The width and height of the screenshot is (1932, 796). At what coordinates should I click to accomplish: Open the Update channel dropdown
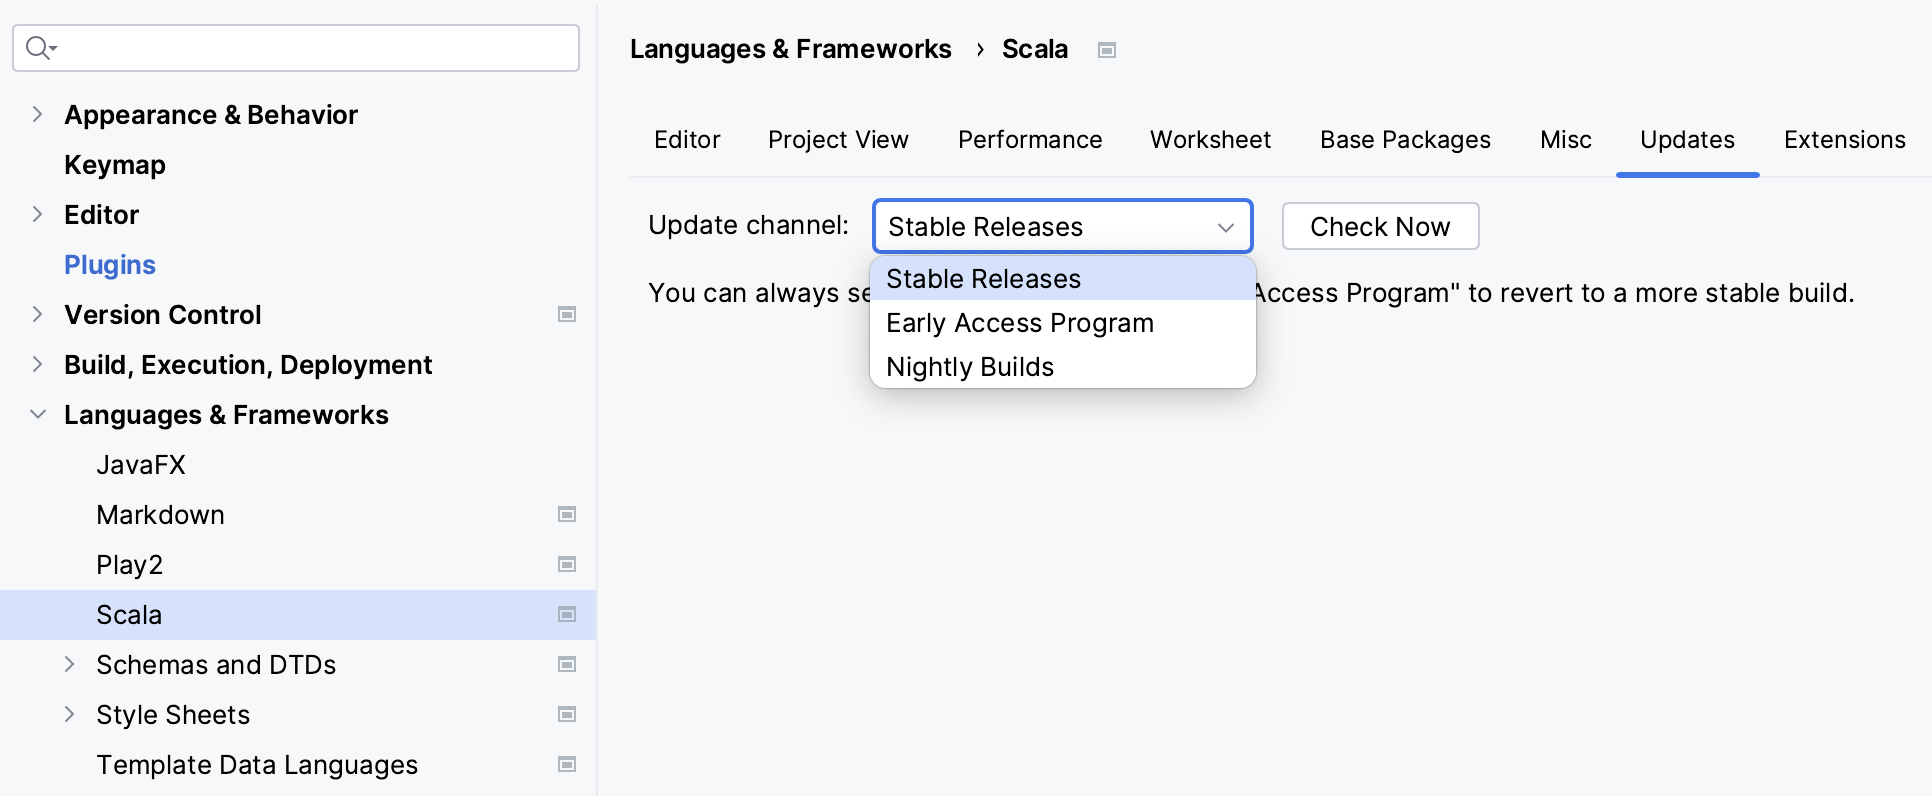1062,227
